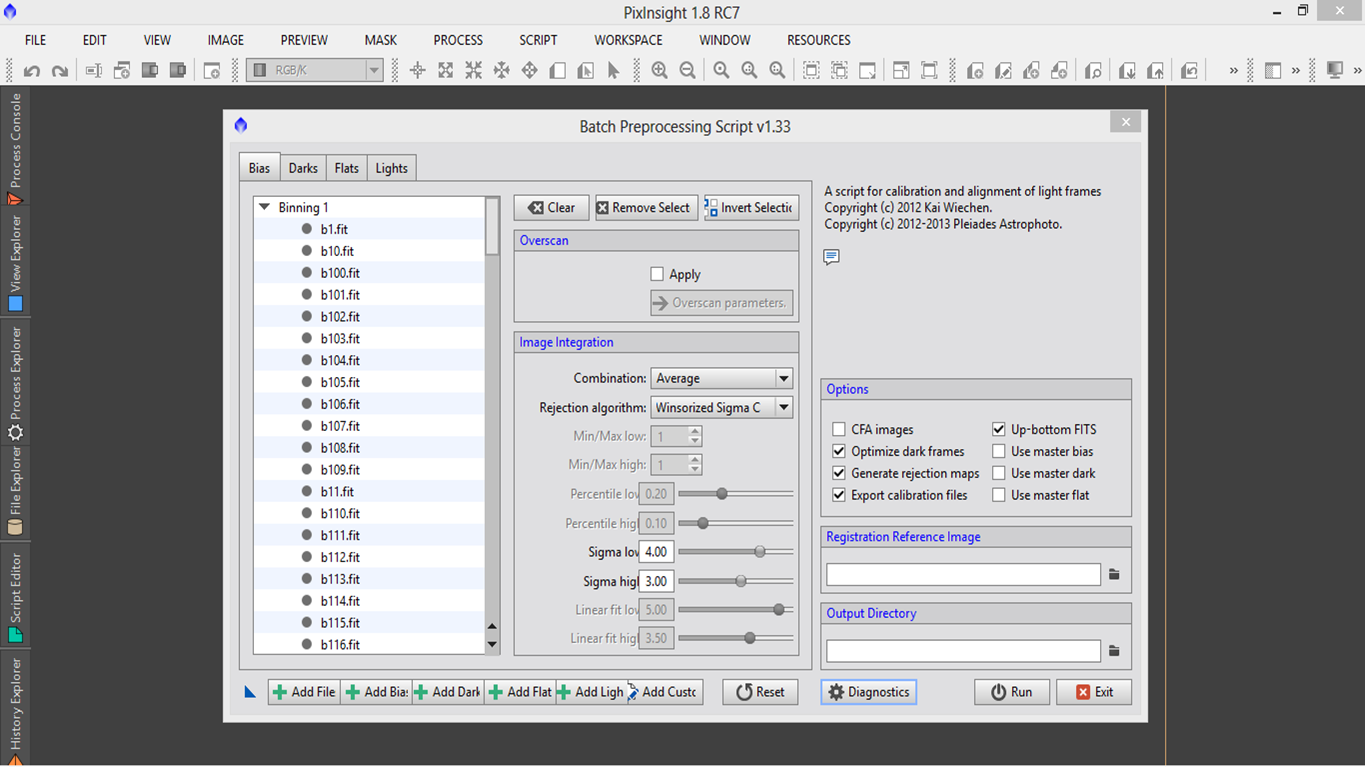Click the Zoom Out magnifier icon
The height and width of the screenshot is (767, 1365).
coord(687,70)
